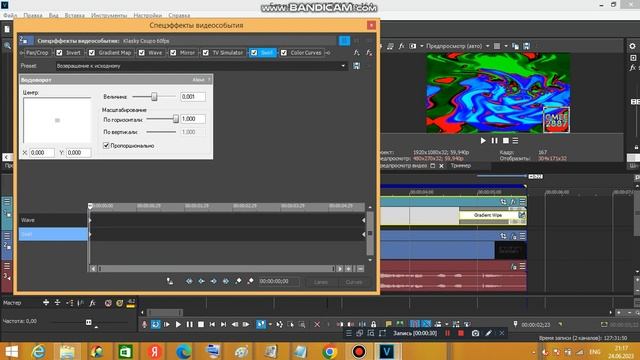Take Bandicam screenshot with camera icon
This screenshot has height=360, width=640.
tap(475, 333)
